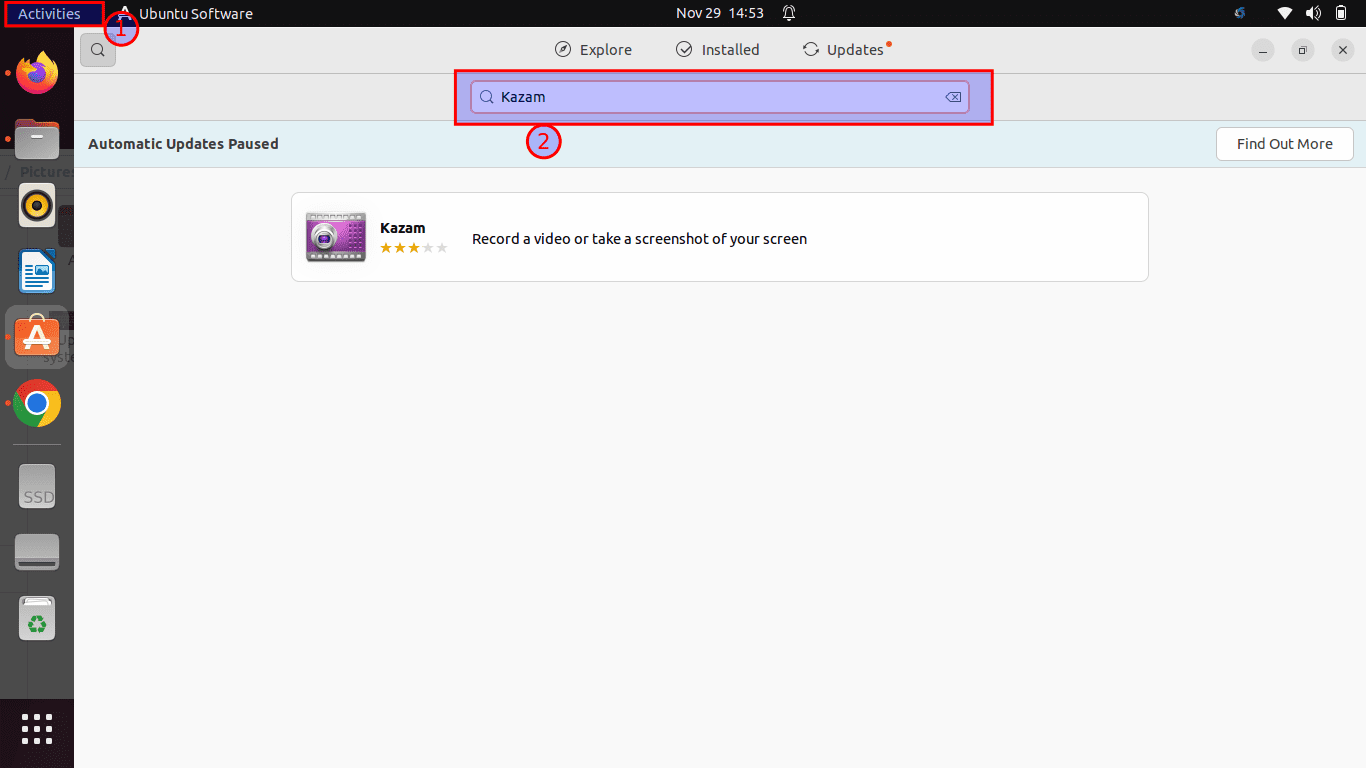
Task: Open the Trash from the dock
Action: coord(37,619)
